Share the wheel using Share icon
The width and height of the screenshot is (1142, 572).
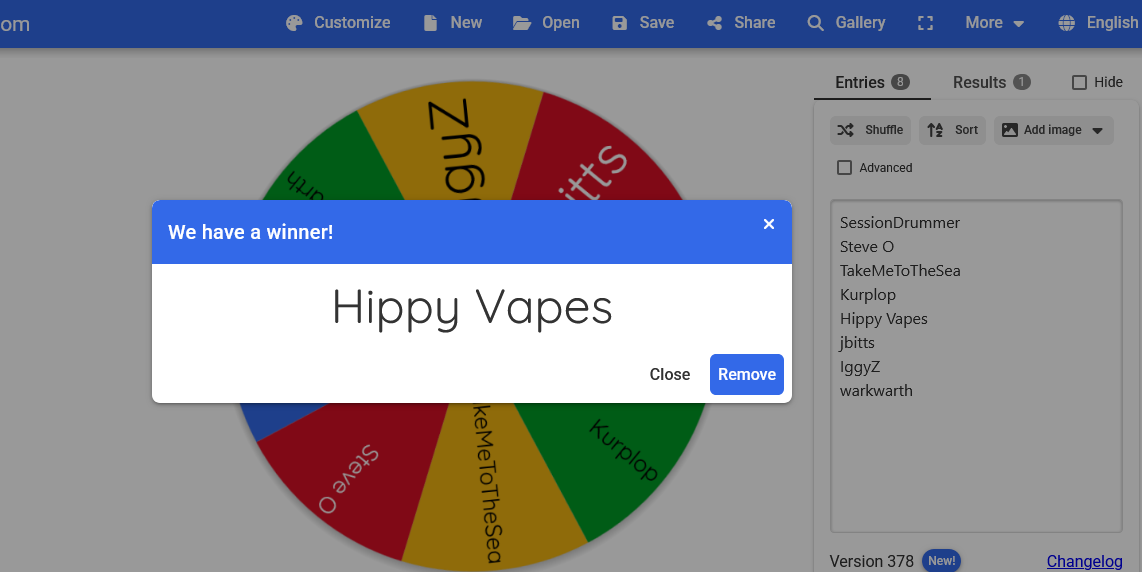pos(715,23)
